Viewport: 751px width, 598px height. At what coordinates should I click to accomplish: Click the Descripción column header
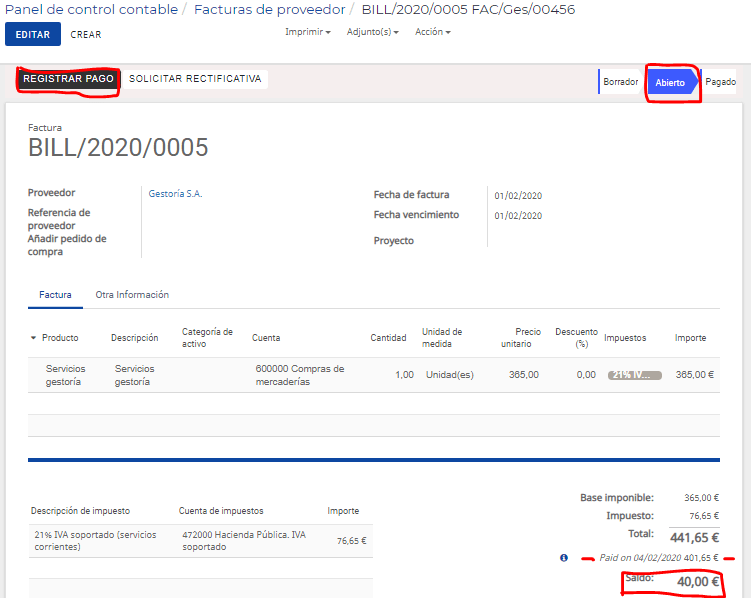click(x=135, y=338)
